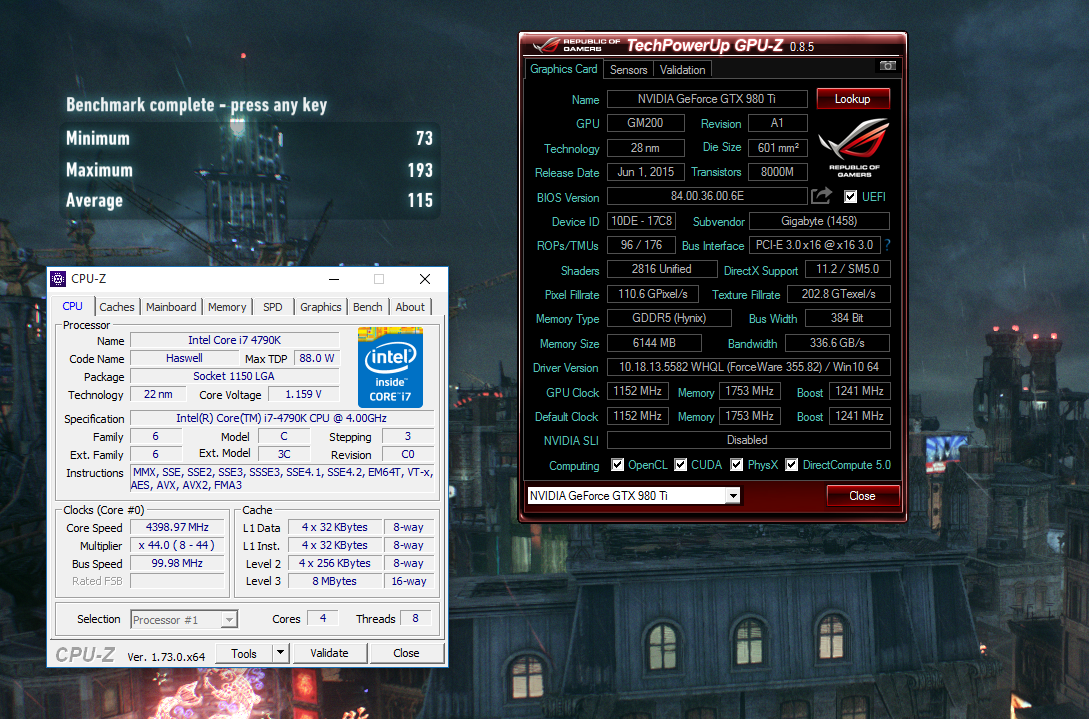Click the Memory Size value 6144 MB
The width and height of the screenshot is (1089, 719).
pos(654,342)
